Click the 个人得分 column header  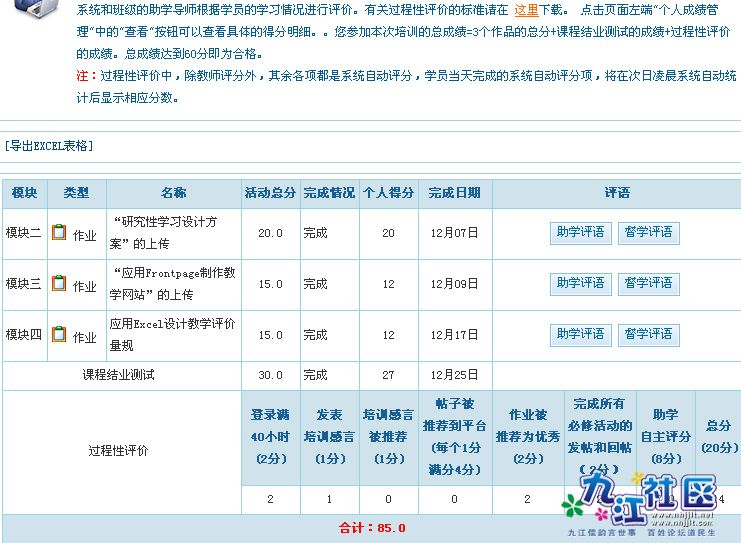(389, 193)
